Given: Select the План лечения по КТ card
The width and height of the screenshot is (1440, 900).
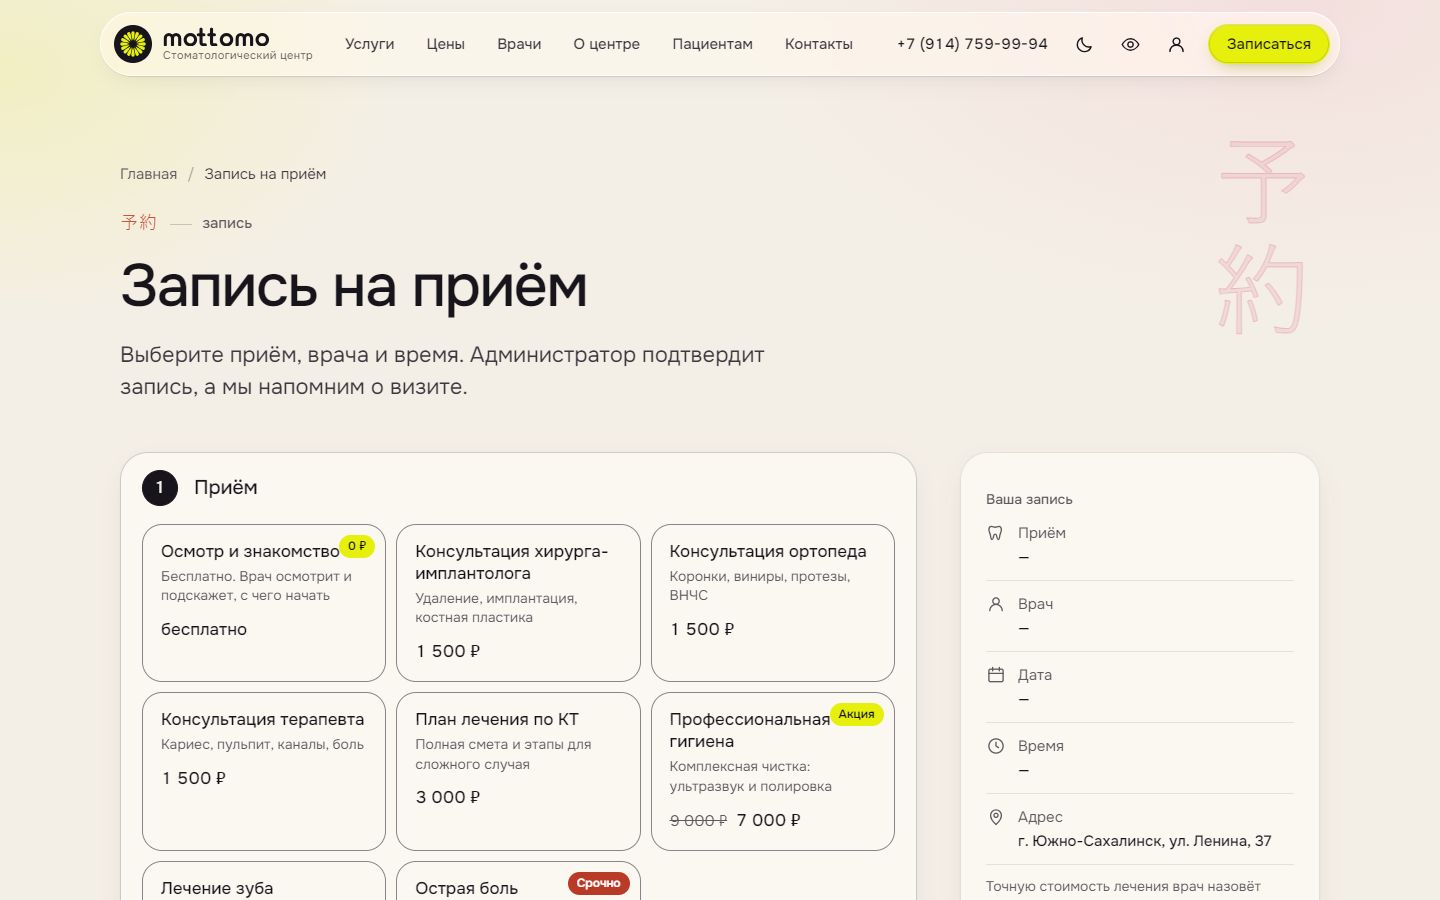Looking at the screenshot, I should tap(518, 771).
